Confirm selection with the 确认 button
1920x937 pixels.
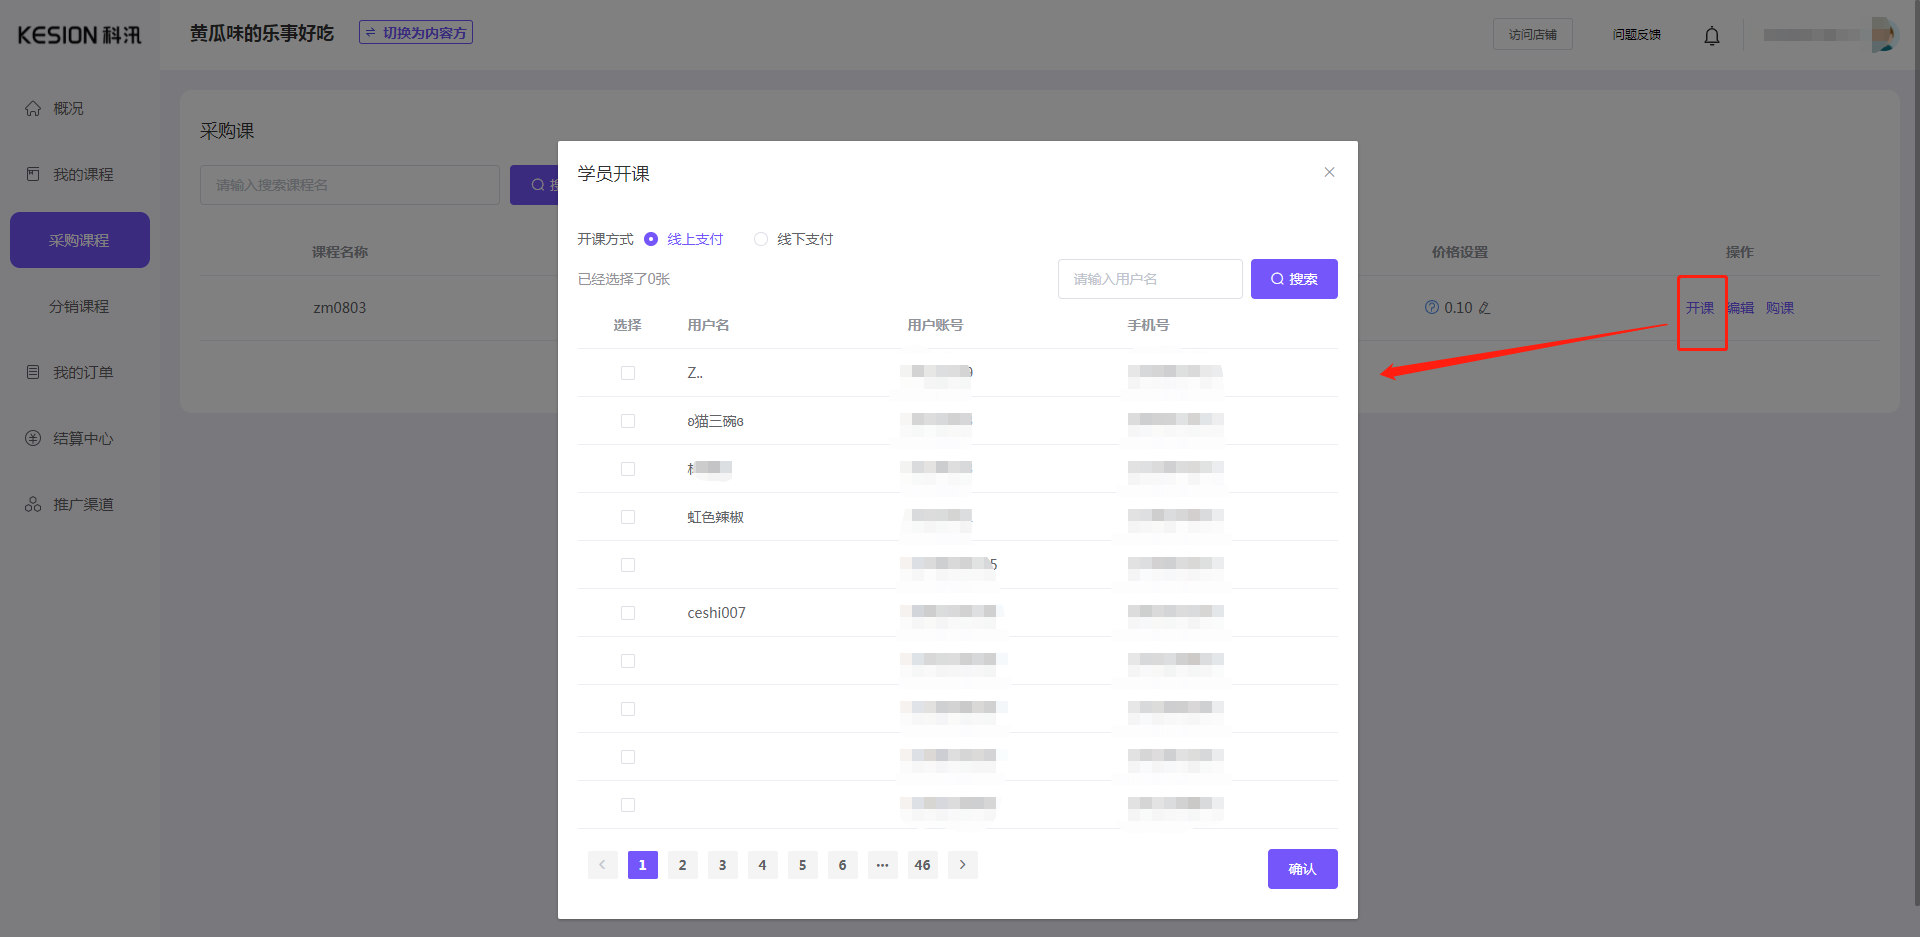1302,869
